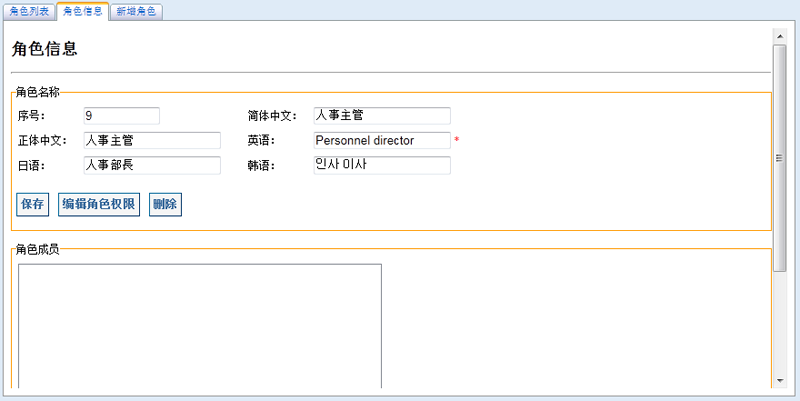Click the 正体中文 input field
This screenshot has height=401, width=800.
(152, 140)
